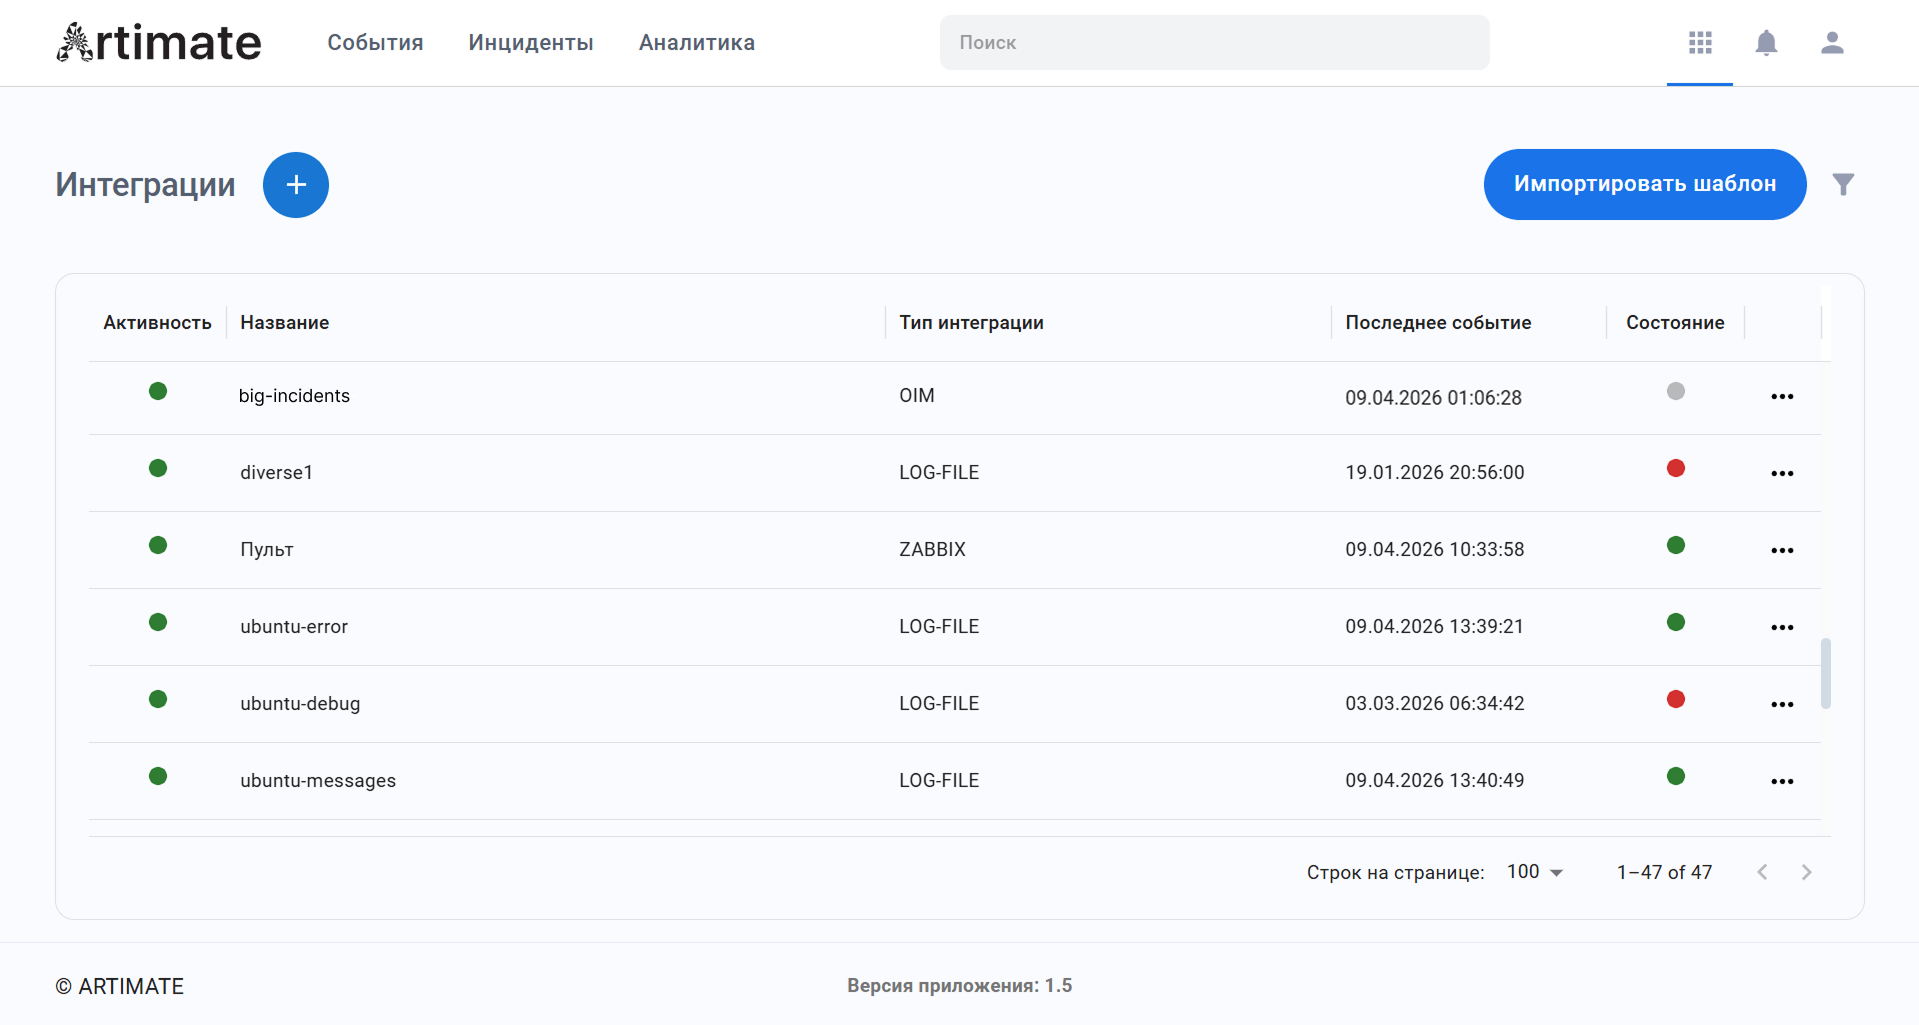
Task: Toggle activity indicator for ubuntu-messages
Action: click(158, 776)
